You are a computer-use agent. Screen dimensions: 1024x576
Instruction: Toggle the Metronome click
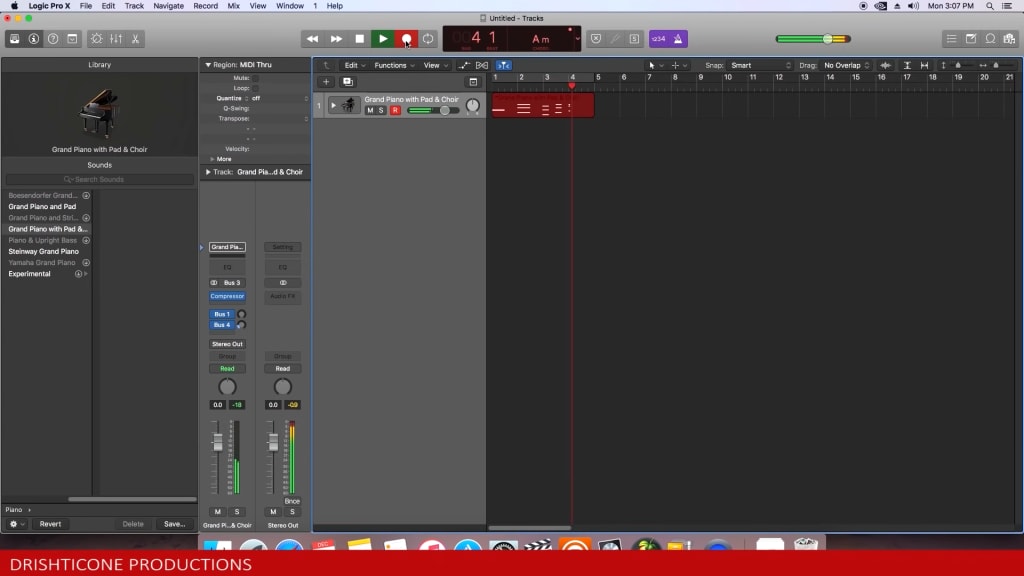click(x=678, y=39)
